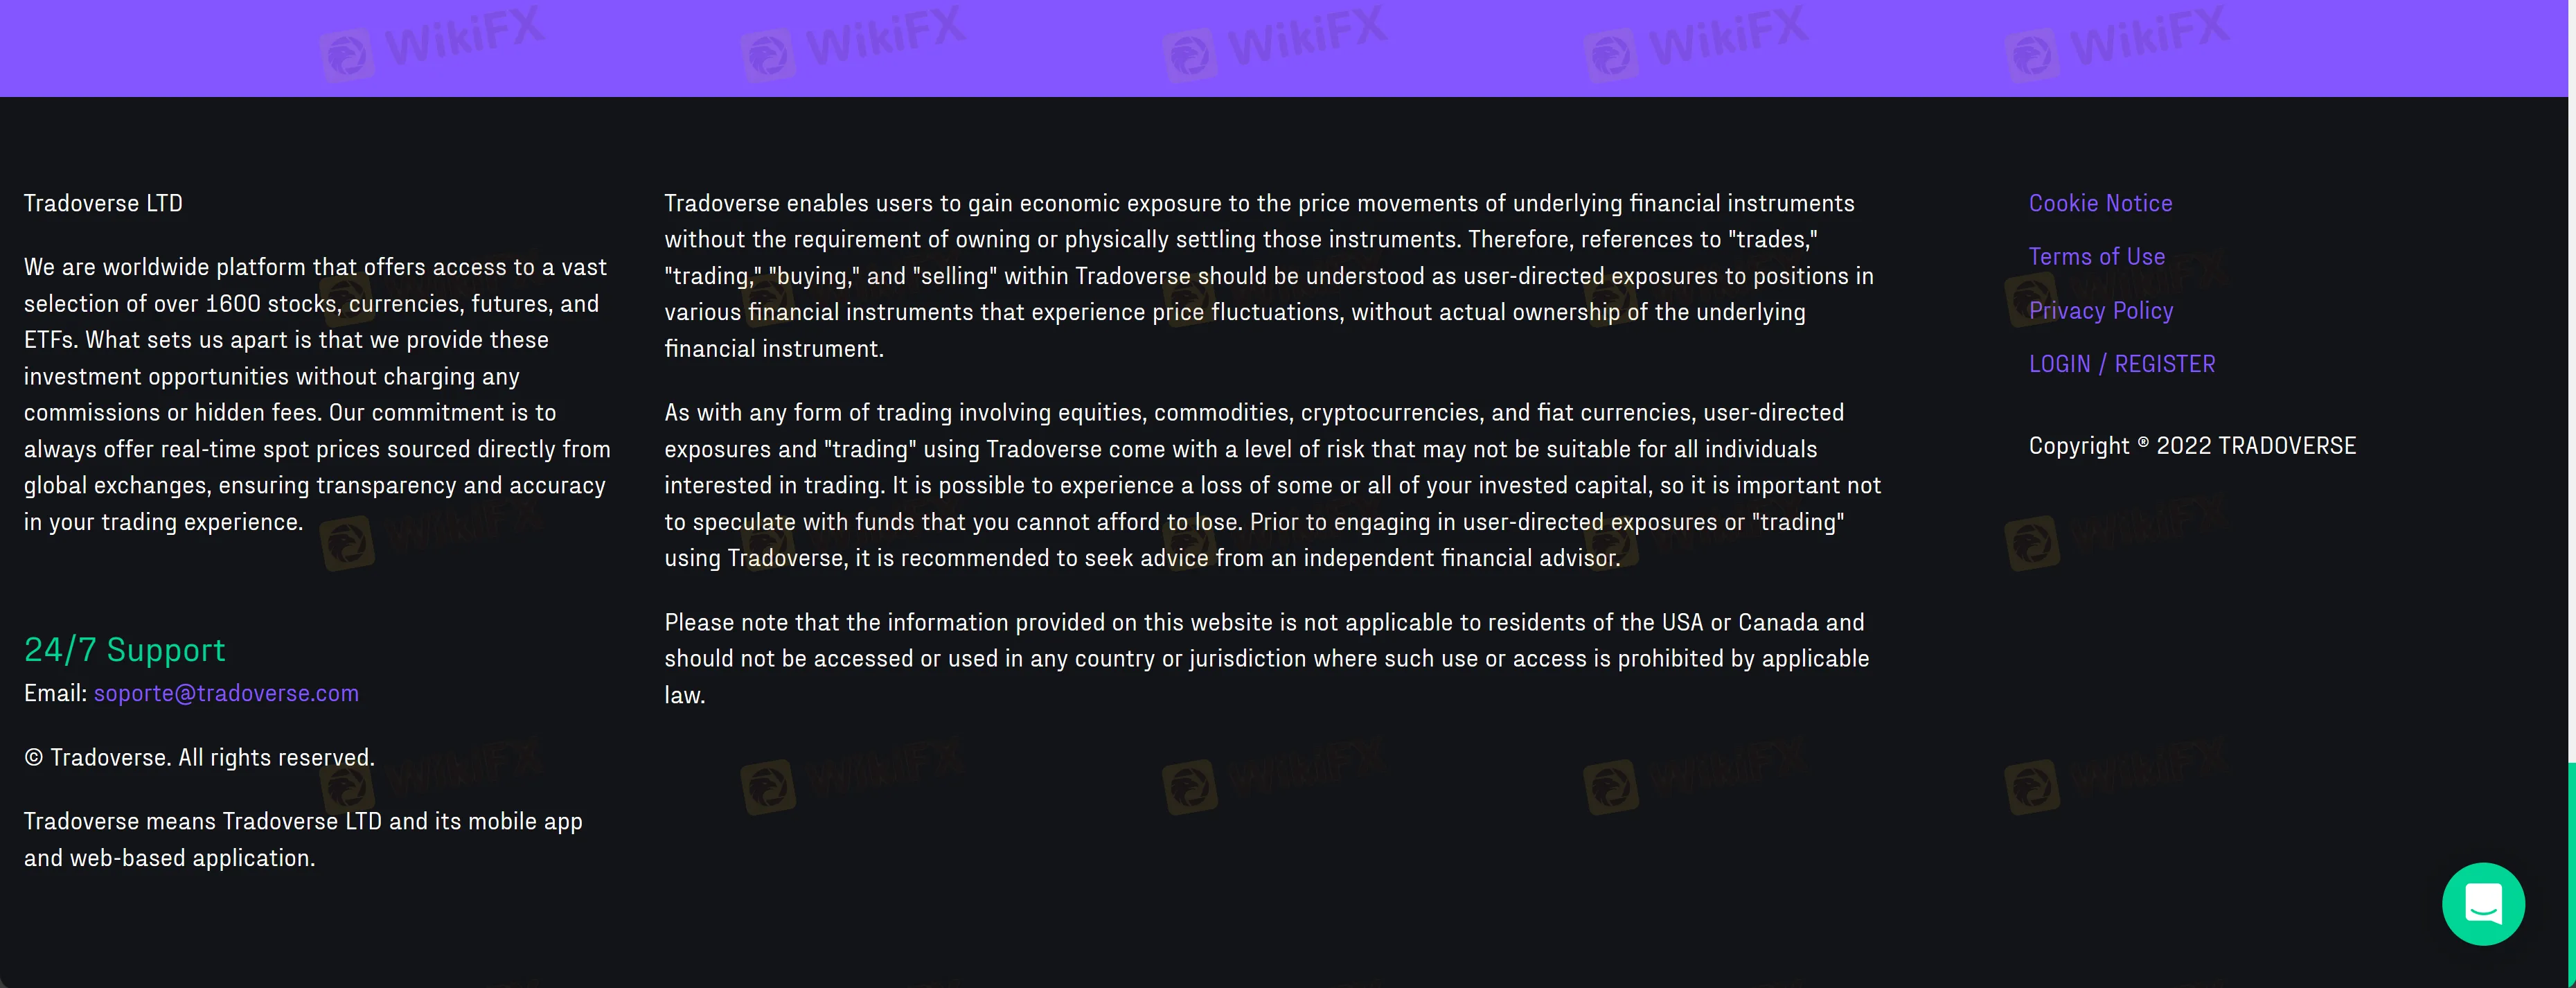This screenshot has height=988, width=2576.
Task: Click the scrollbar track above the green thumb
Action: [x=2571, y=400]
